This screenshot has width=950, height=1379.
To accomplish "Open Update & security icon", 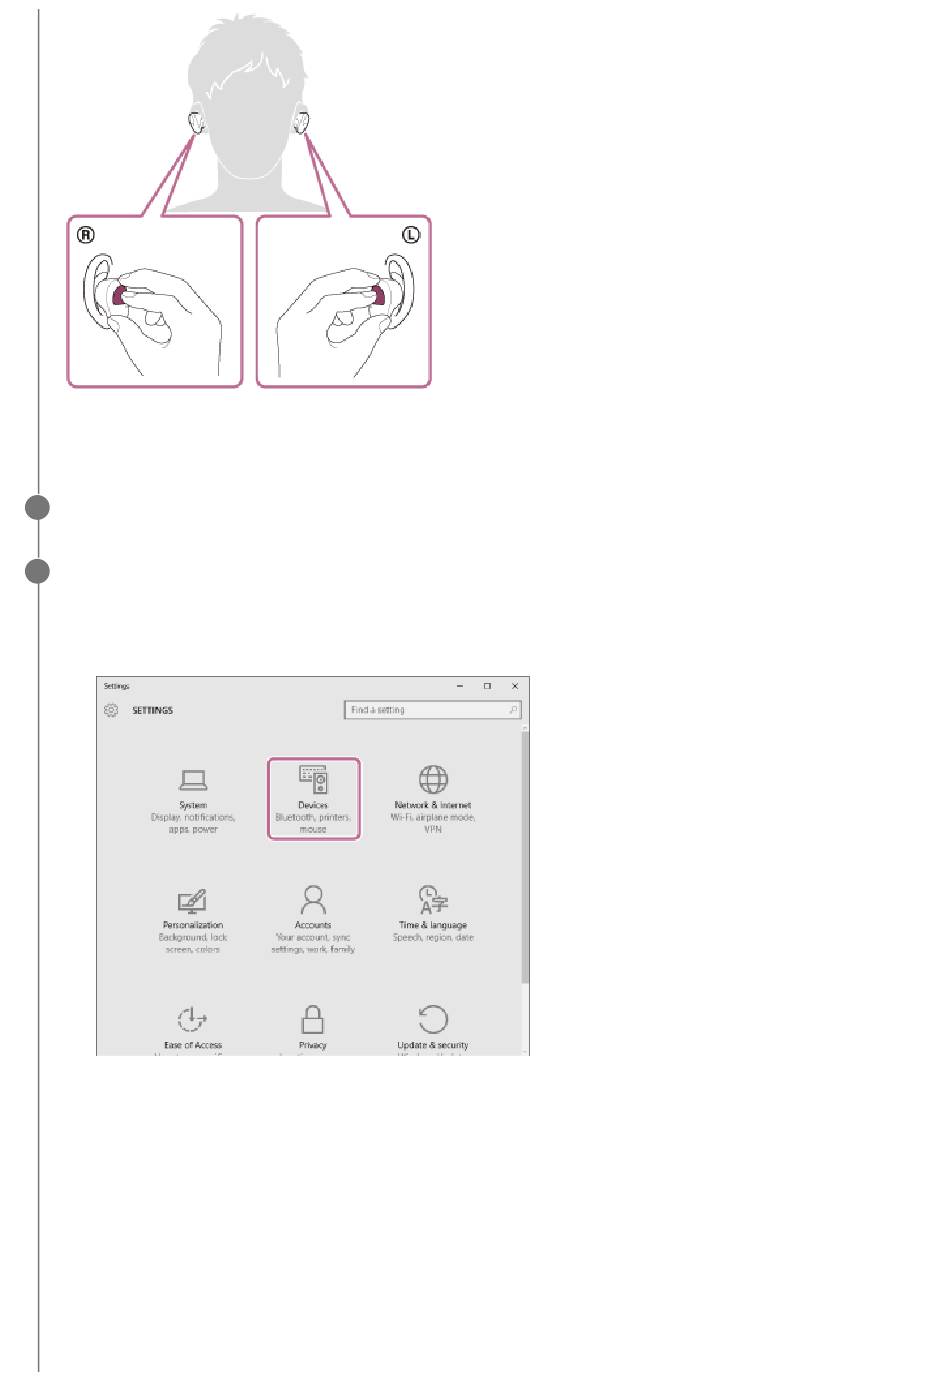I will [433, 1019].
